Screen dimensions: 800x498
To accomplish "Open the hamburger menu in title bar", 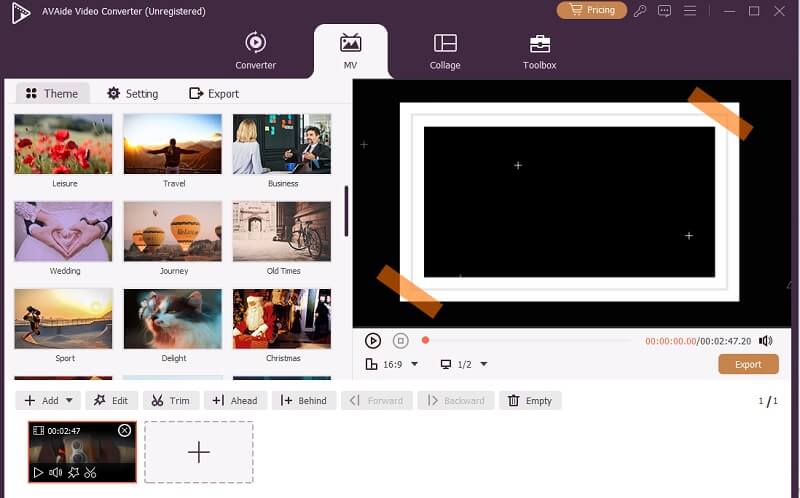I will (688, 11).
